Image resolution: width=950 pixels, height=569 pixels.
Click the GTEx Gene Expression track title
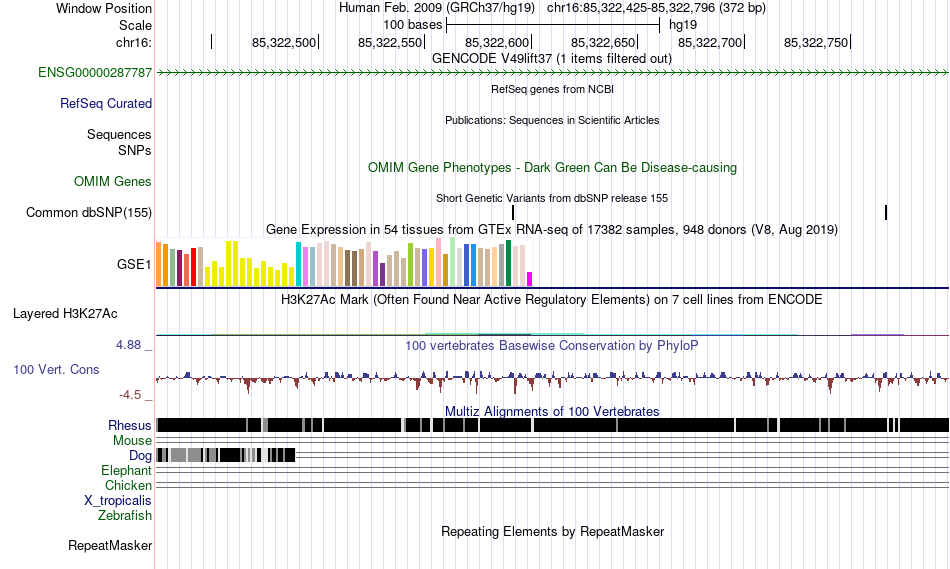coord(552,230)
